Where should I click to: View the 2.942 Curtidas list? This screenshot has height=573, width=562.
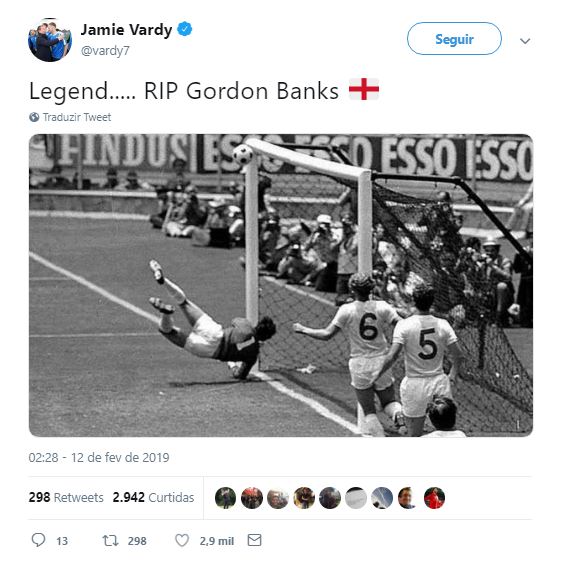[x=153, y=497]
